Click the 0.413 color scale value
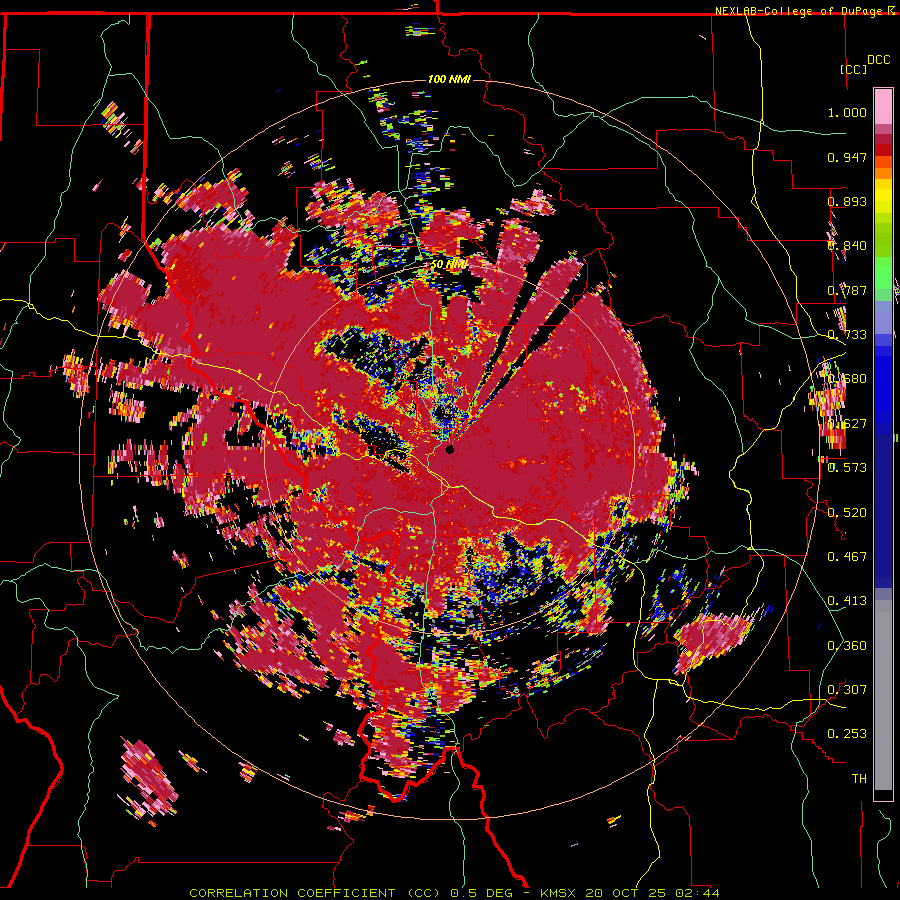The image size is (900, 900). coord(847,601)
